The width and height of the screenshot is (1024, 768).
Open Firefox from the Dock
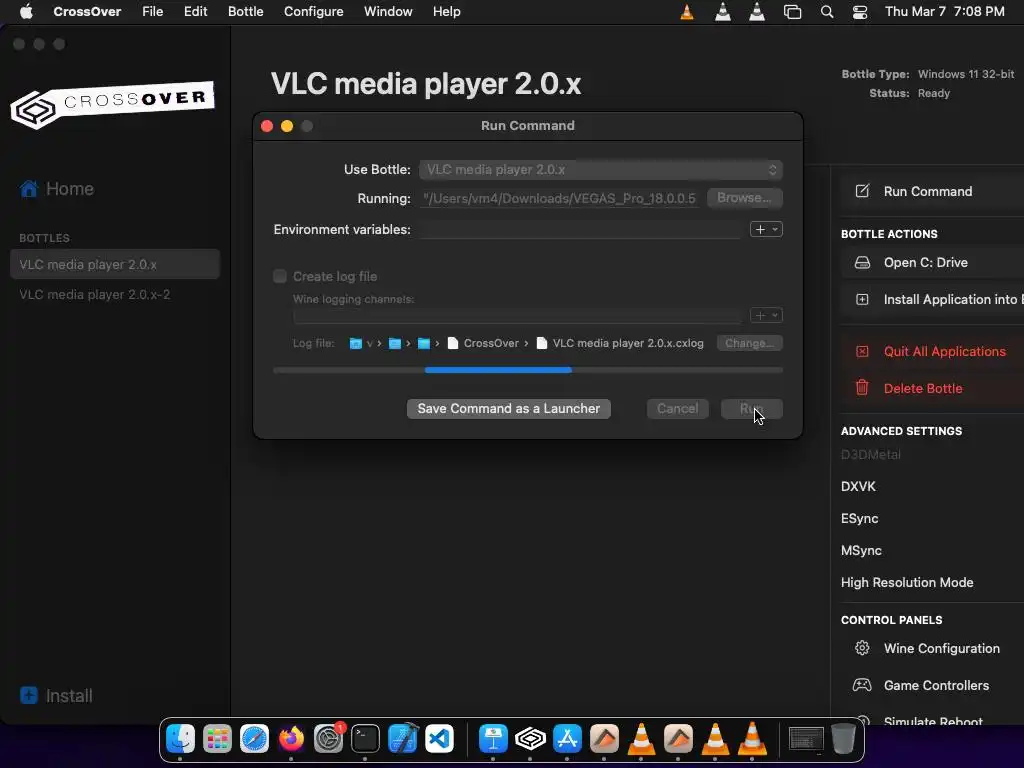tap(291, 739)
